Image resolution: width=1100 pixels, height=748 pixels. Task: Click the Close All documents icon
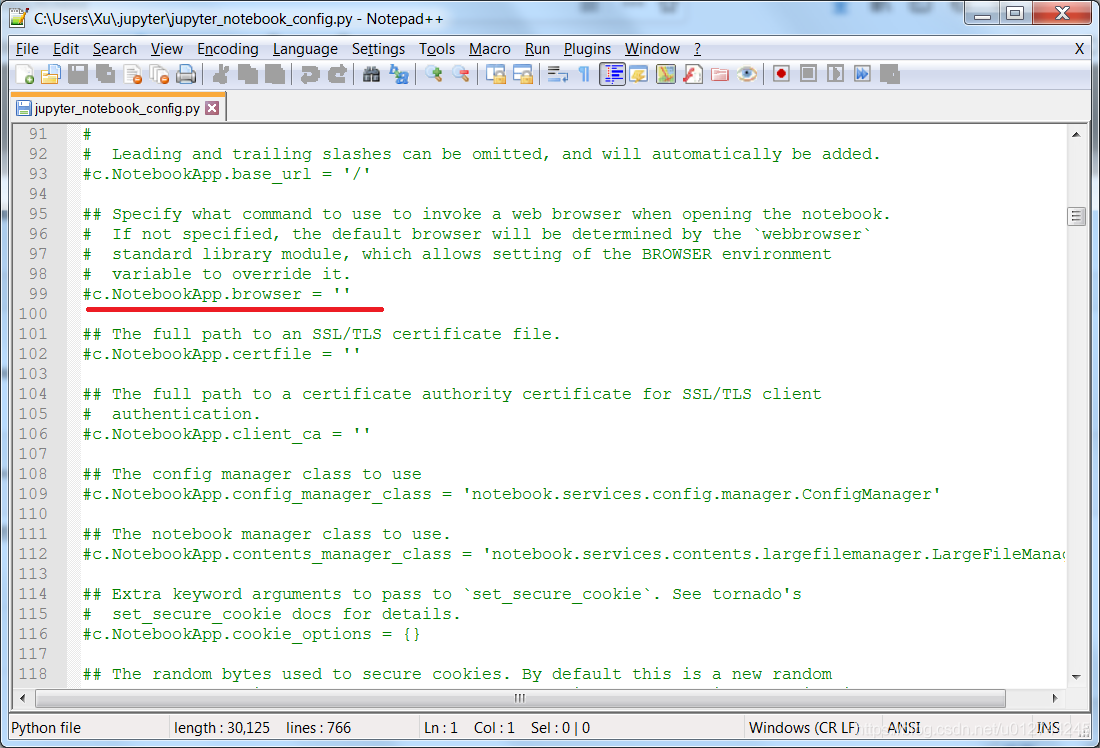pyautogui.click(x=159, y=74)
